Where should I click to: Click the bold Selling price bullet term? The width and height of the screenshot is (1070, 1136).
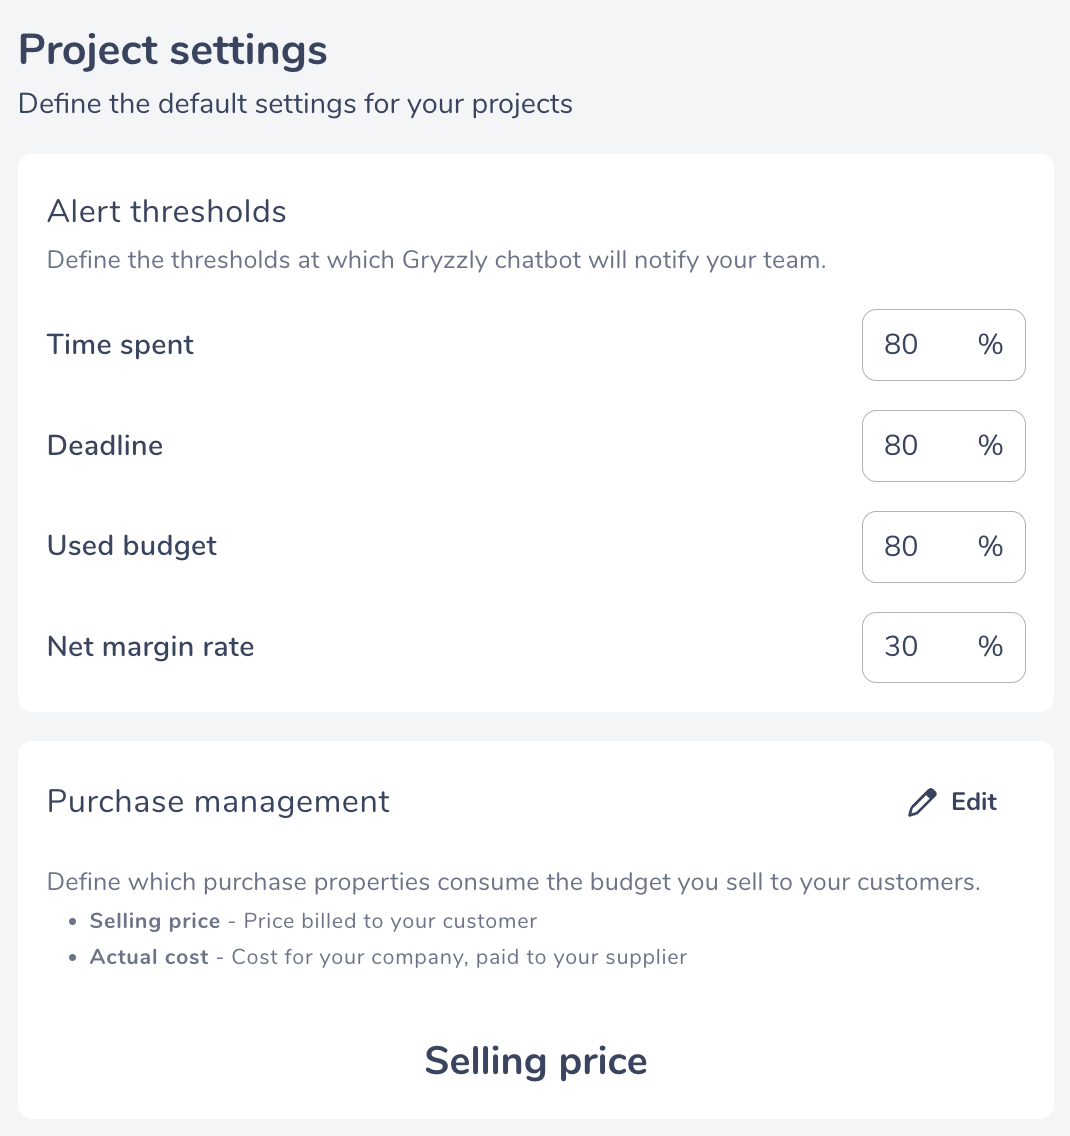coord(155,921)
